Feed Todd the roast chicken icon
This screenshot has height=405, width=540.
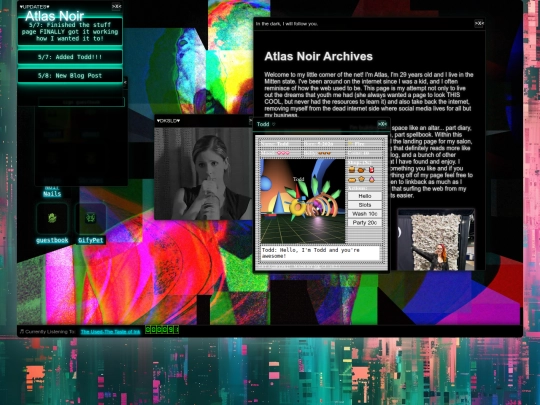pos(361,170)
